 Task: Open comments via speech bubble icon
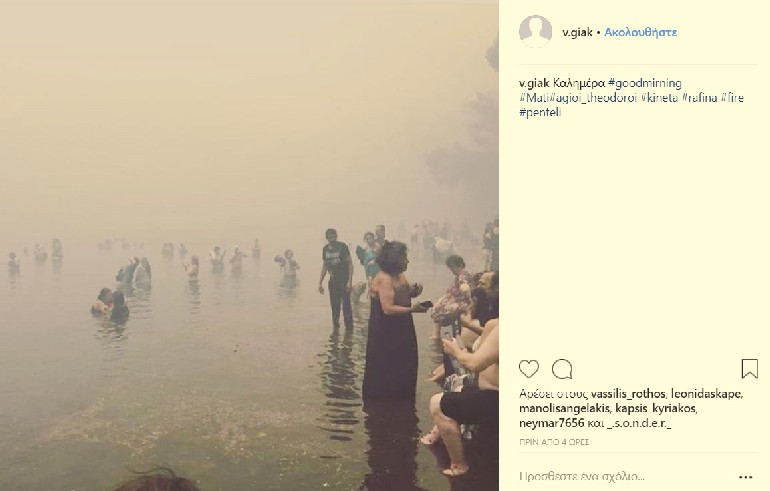(x=562, y=369)
